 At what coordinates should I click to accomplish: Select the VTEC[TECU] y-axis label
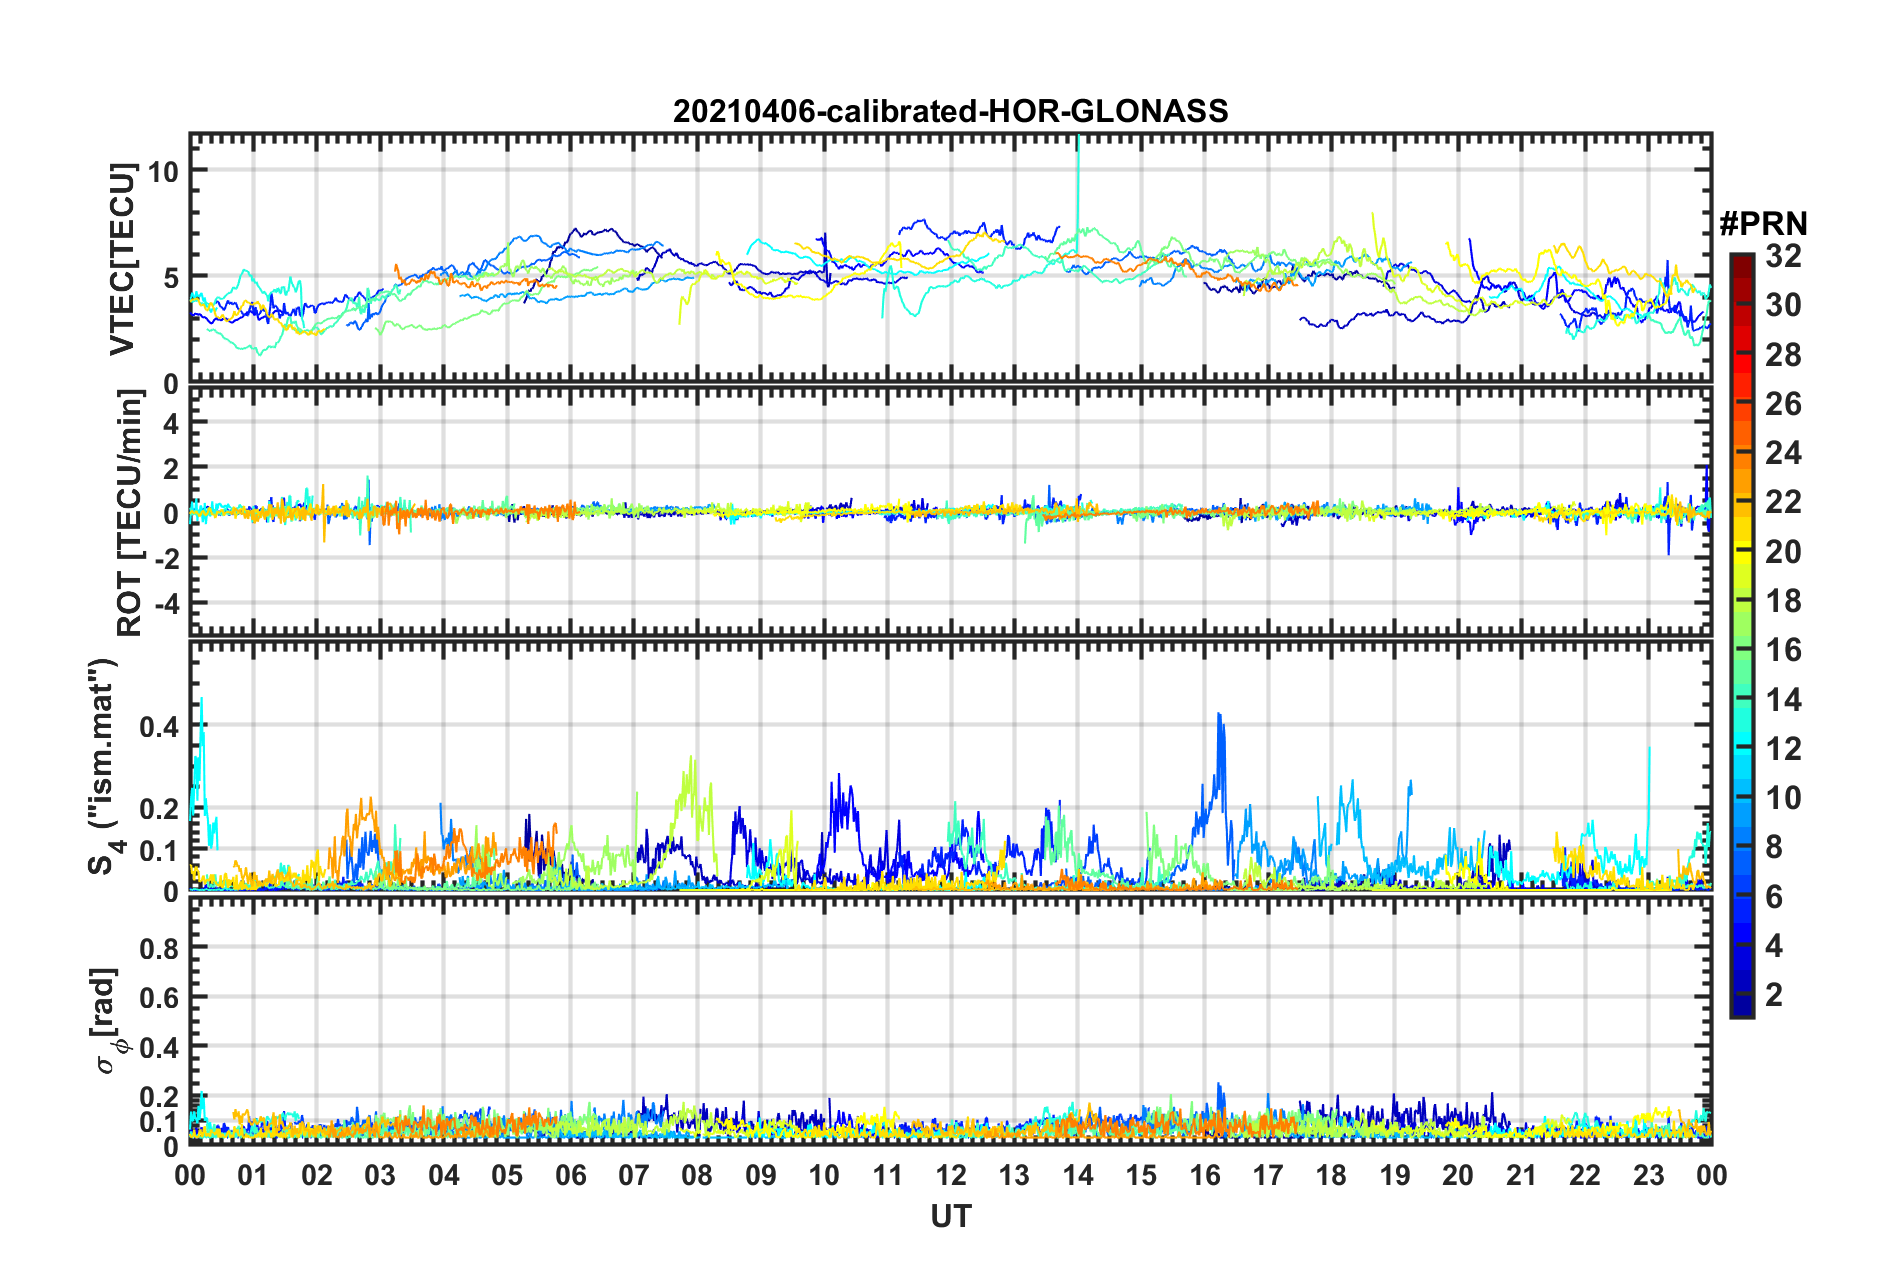122,260
